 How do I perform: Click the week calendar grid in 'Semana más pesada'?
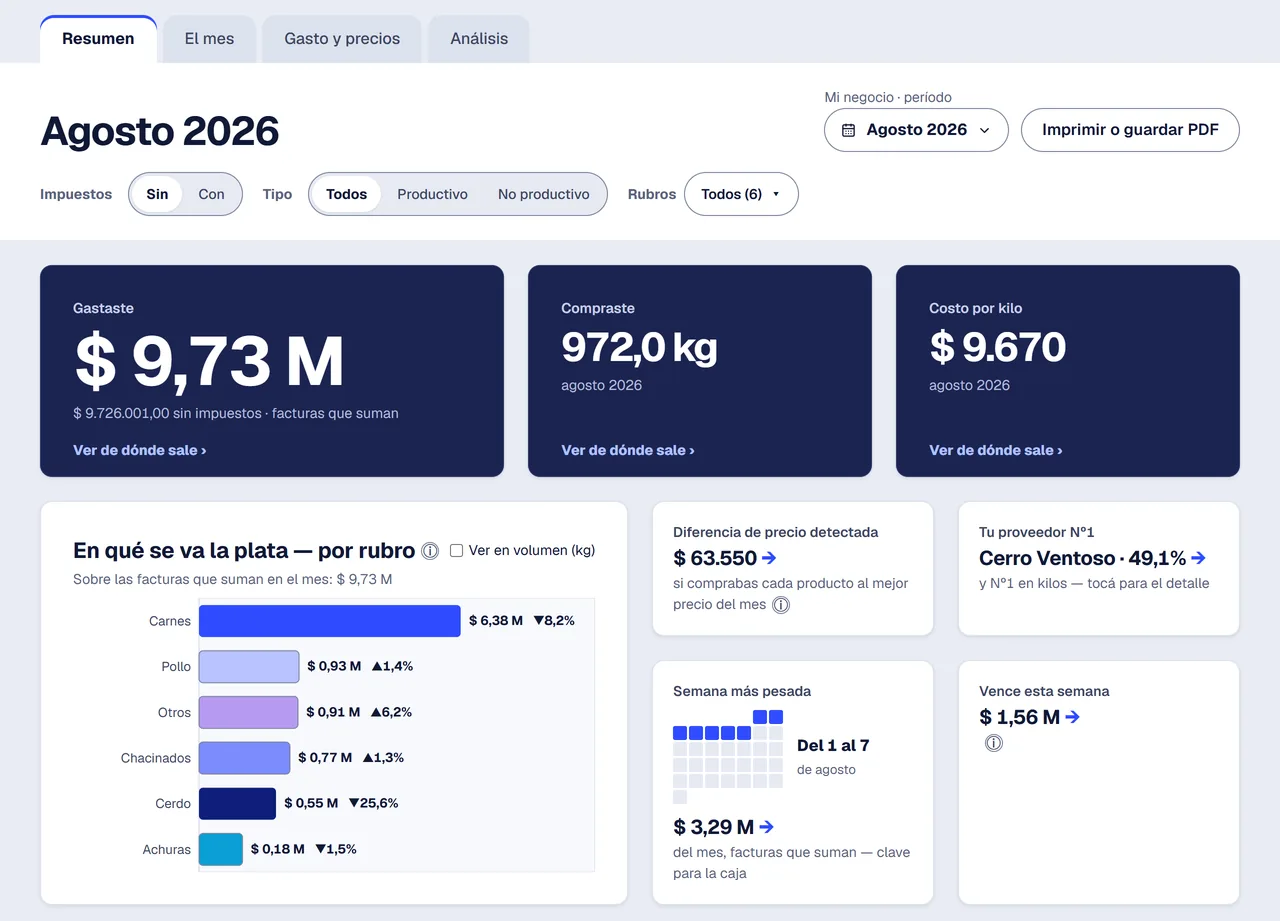pos(728,757)
